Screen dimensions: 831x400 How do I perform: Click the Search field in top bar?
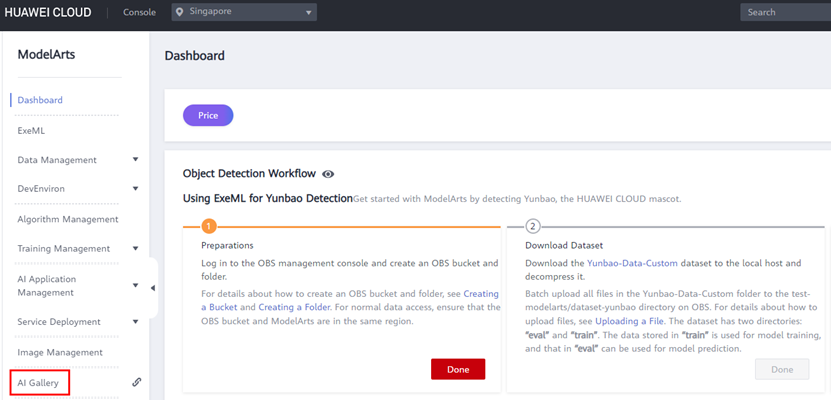pyautogui.click(x=785, y=13)
